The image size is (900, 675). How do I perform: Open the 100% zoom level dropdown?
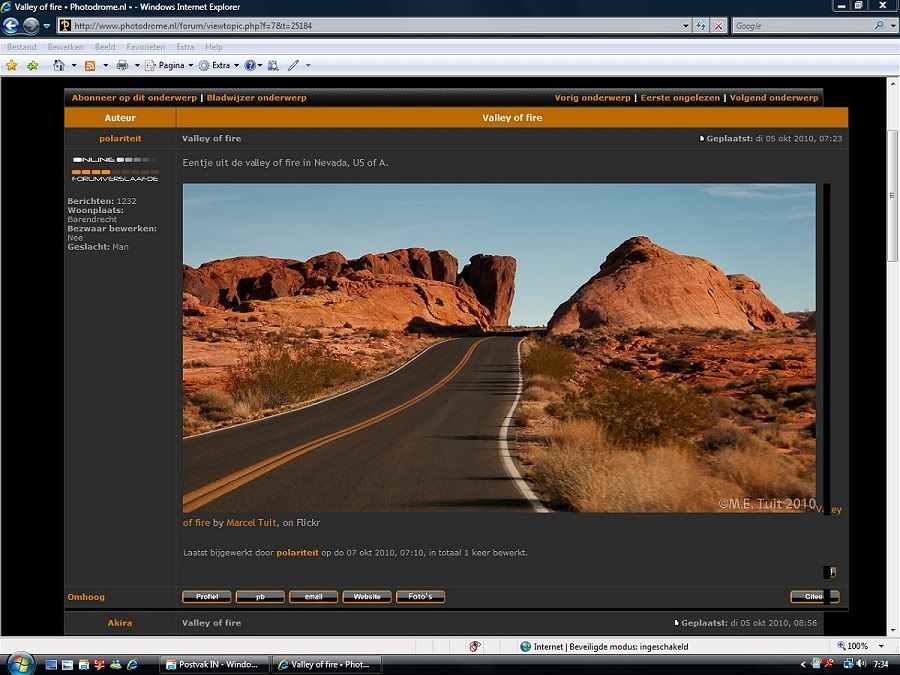click(x=882, y=646)
